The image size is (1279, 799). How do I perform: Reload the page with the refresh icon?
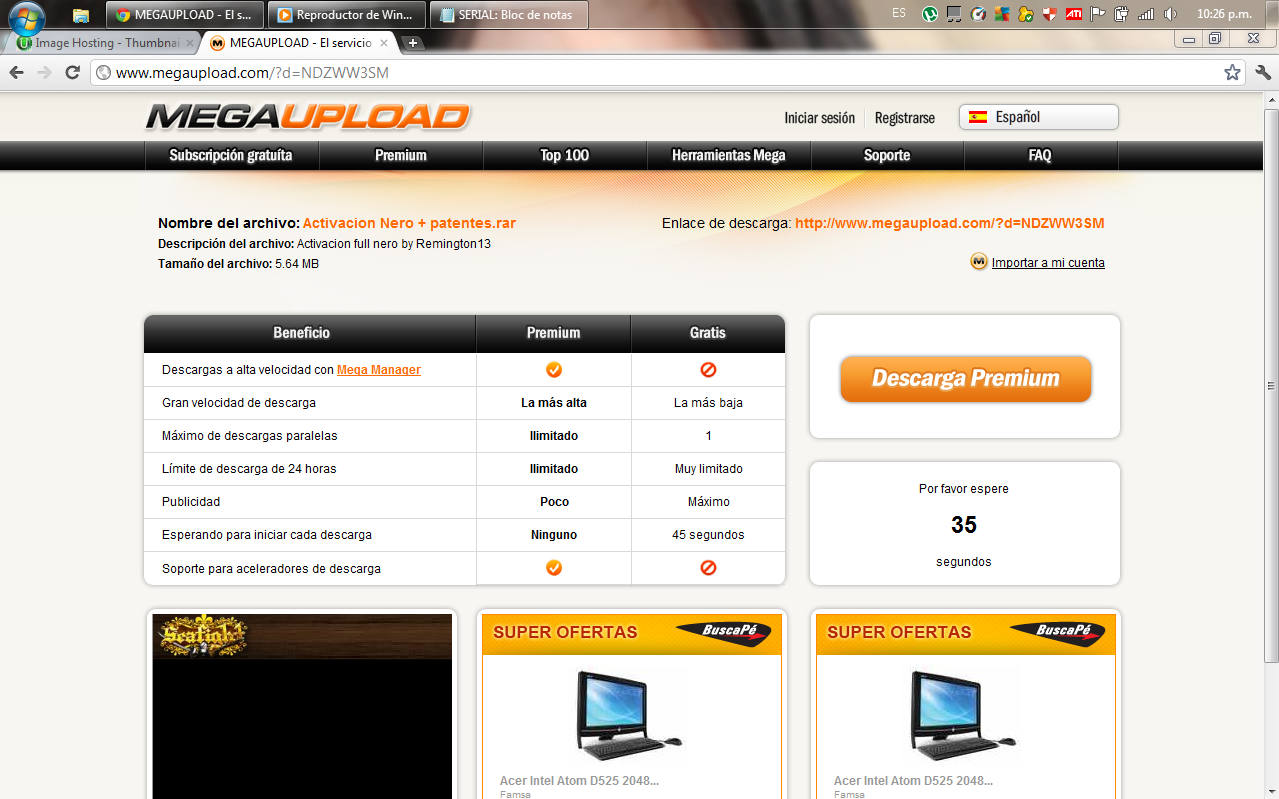point(72,72)
